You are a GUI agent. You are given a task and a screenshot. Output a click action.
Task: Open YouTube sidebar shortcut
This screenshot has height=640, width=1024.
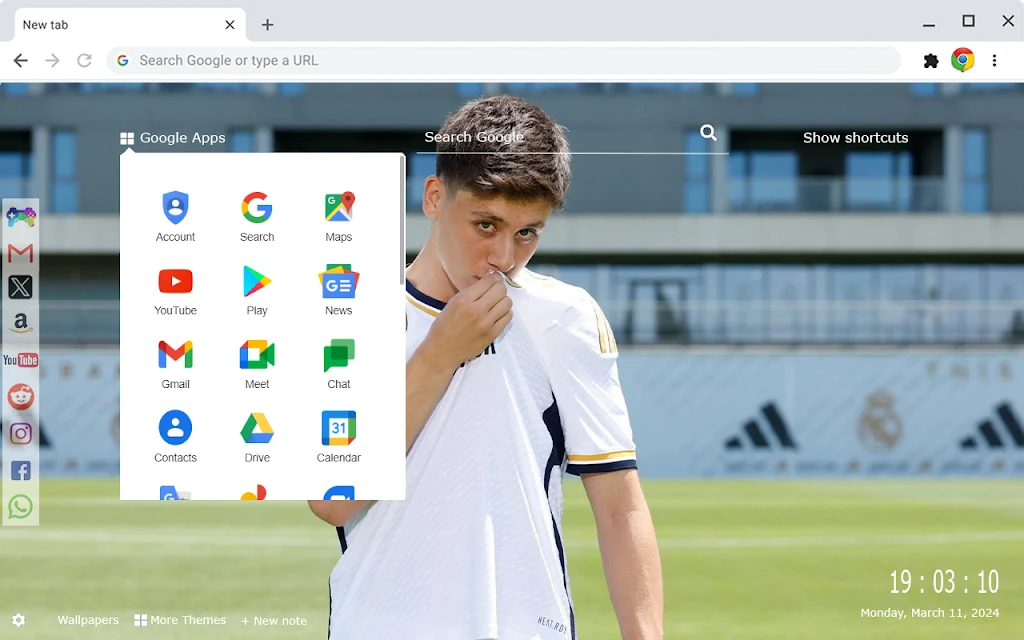tap(20, 360)
